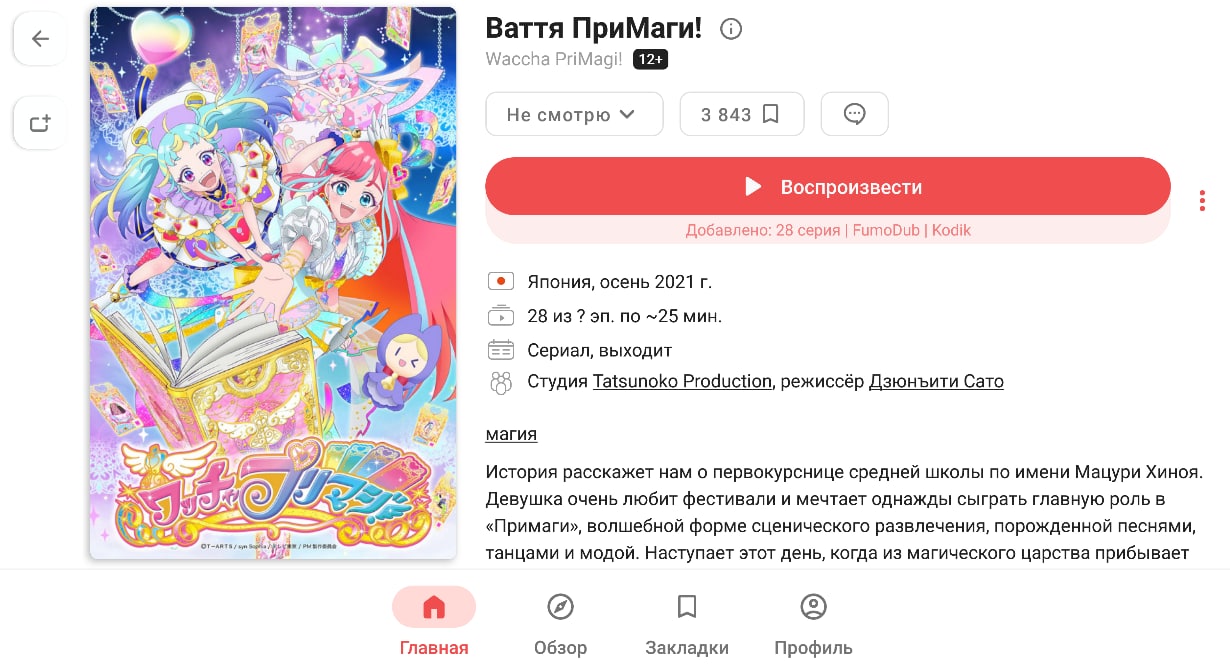Play the anime with Воспроизвести button
Screen dimensions: 1230x667
pyautogui.click(x=828, y=187)
